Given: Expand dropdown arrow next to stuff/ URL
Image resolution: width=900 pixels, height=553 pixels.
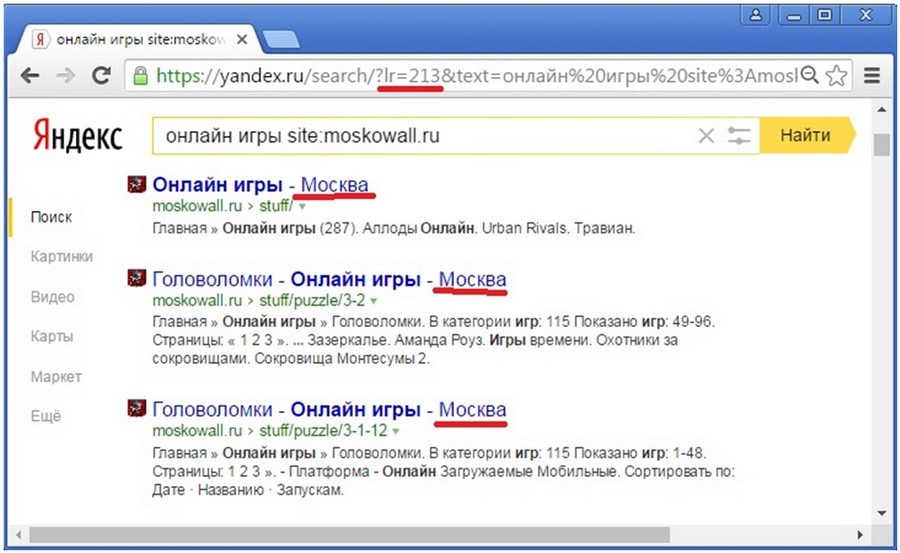Looking at the screenshot, I should coord(302,206).
